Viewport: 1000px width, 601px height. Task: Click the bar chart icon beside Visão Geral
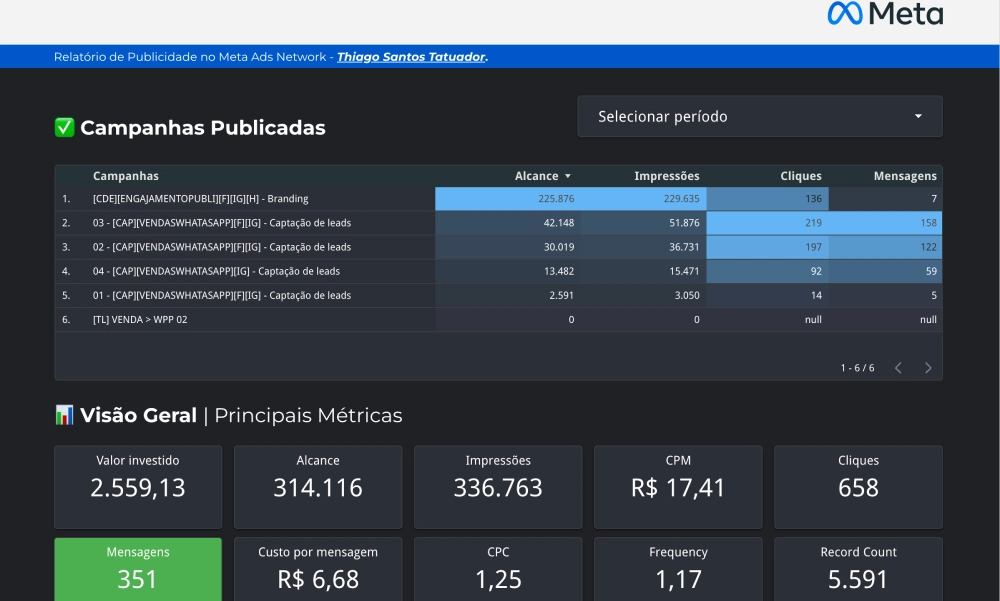tap(65, 416)
